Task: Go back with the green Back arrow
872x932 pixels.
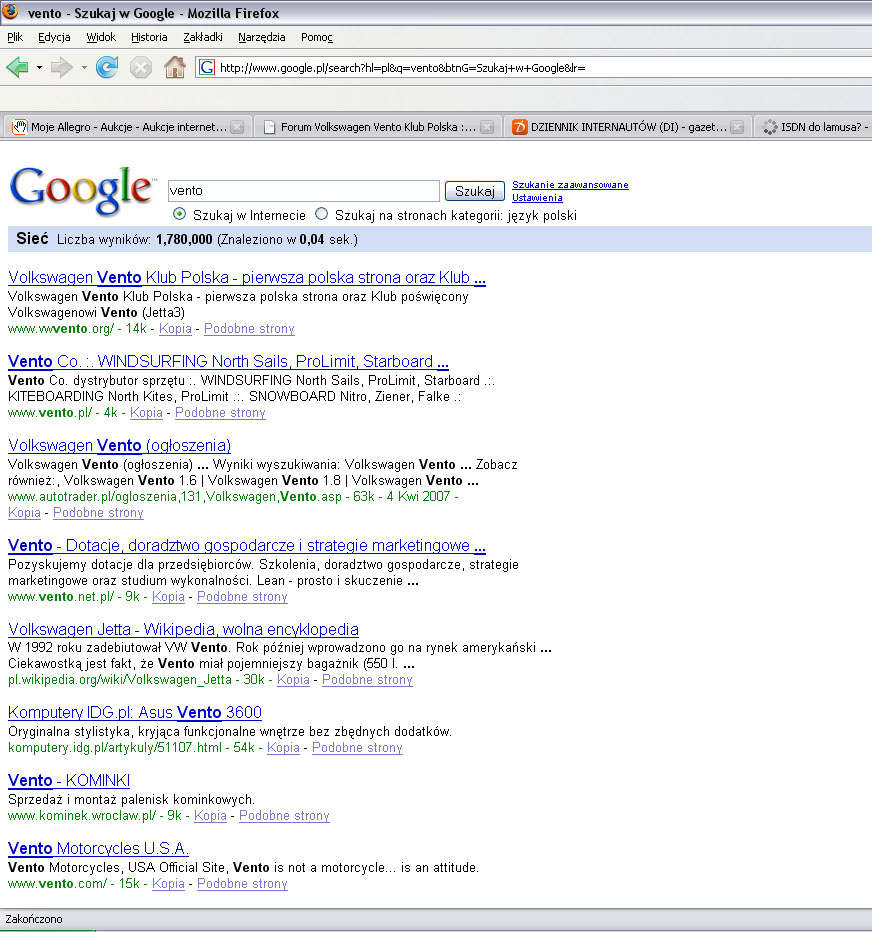Action: (17, 67)
